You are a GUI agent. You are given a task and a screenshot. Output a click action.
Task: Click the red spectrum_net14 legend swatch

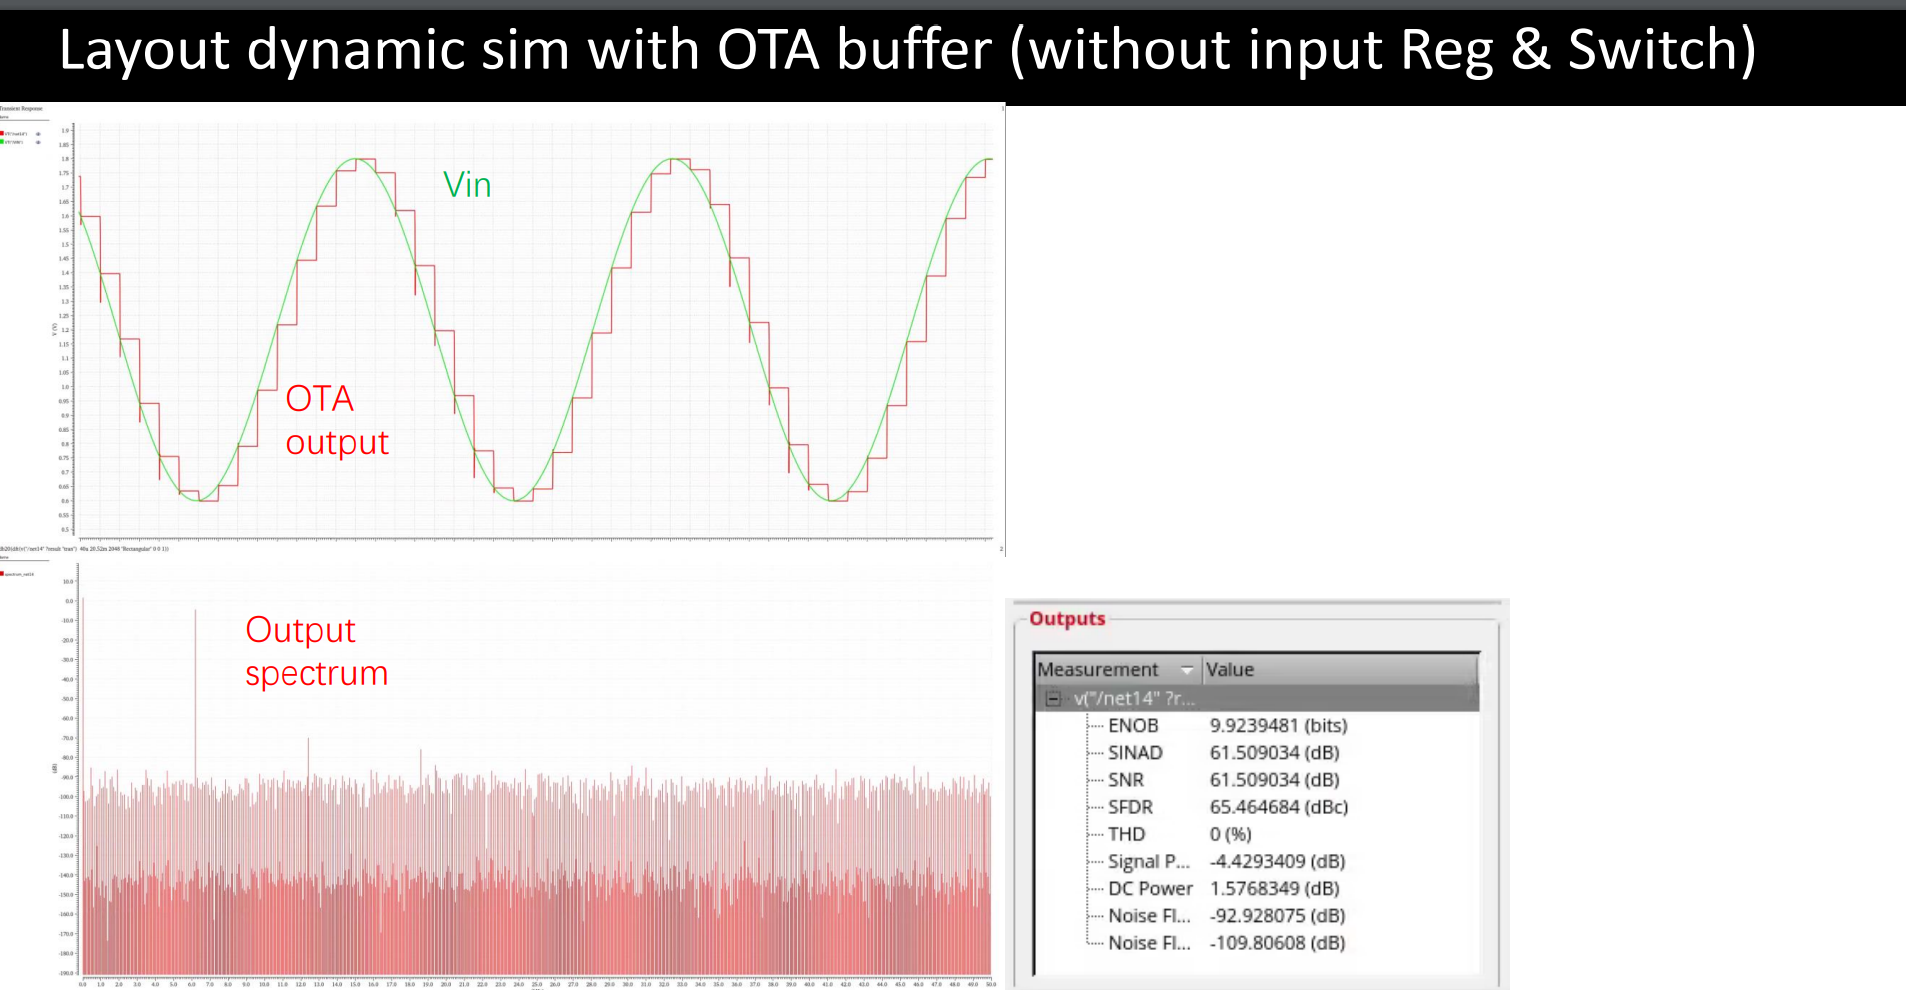coord(2,574)
